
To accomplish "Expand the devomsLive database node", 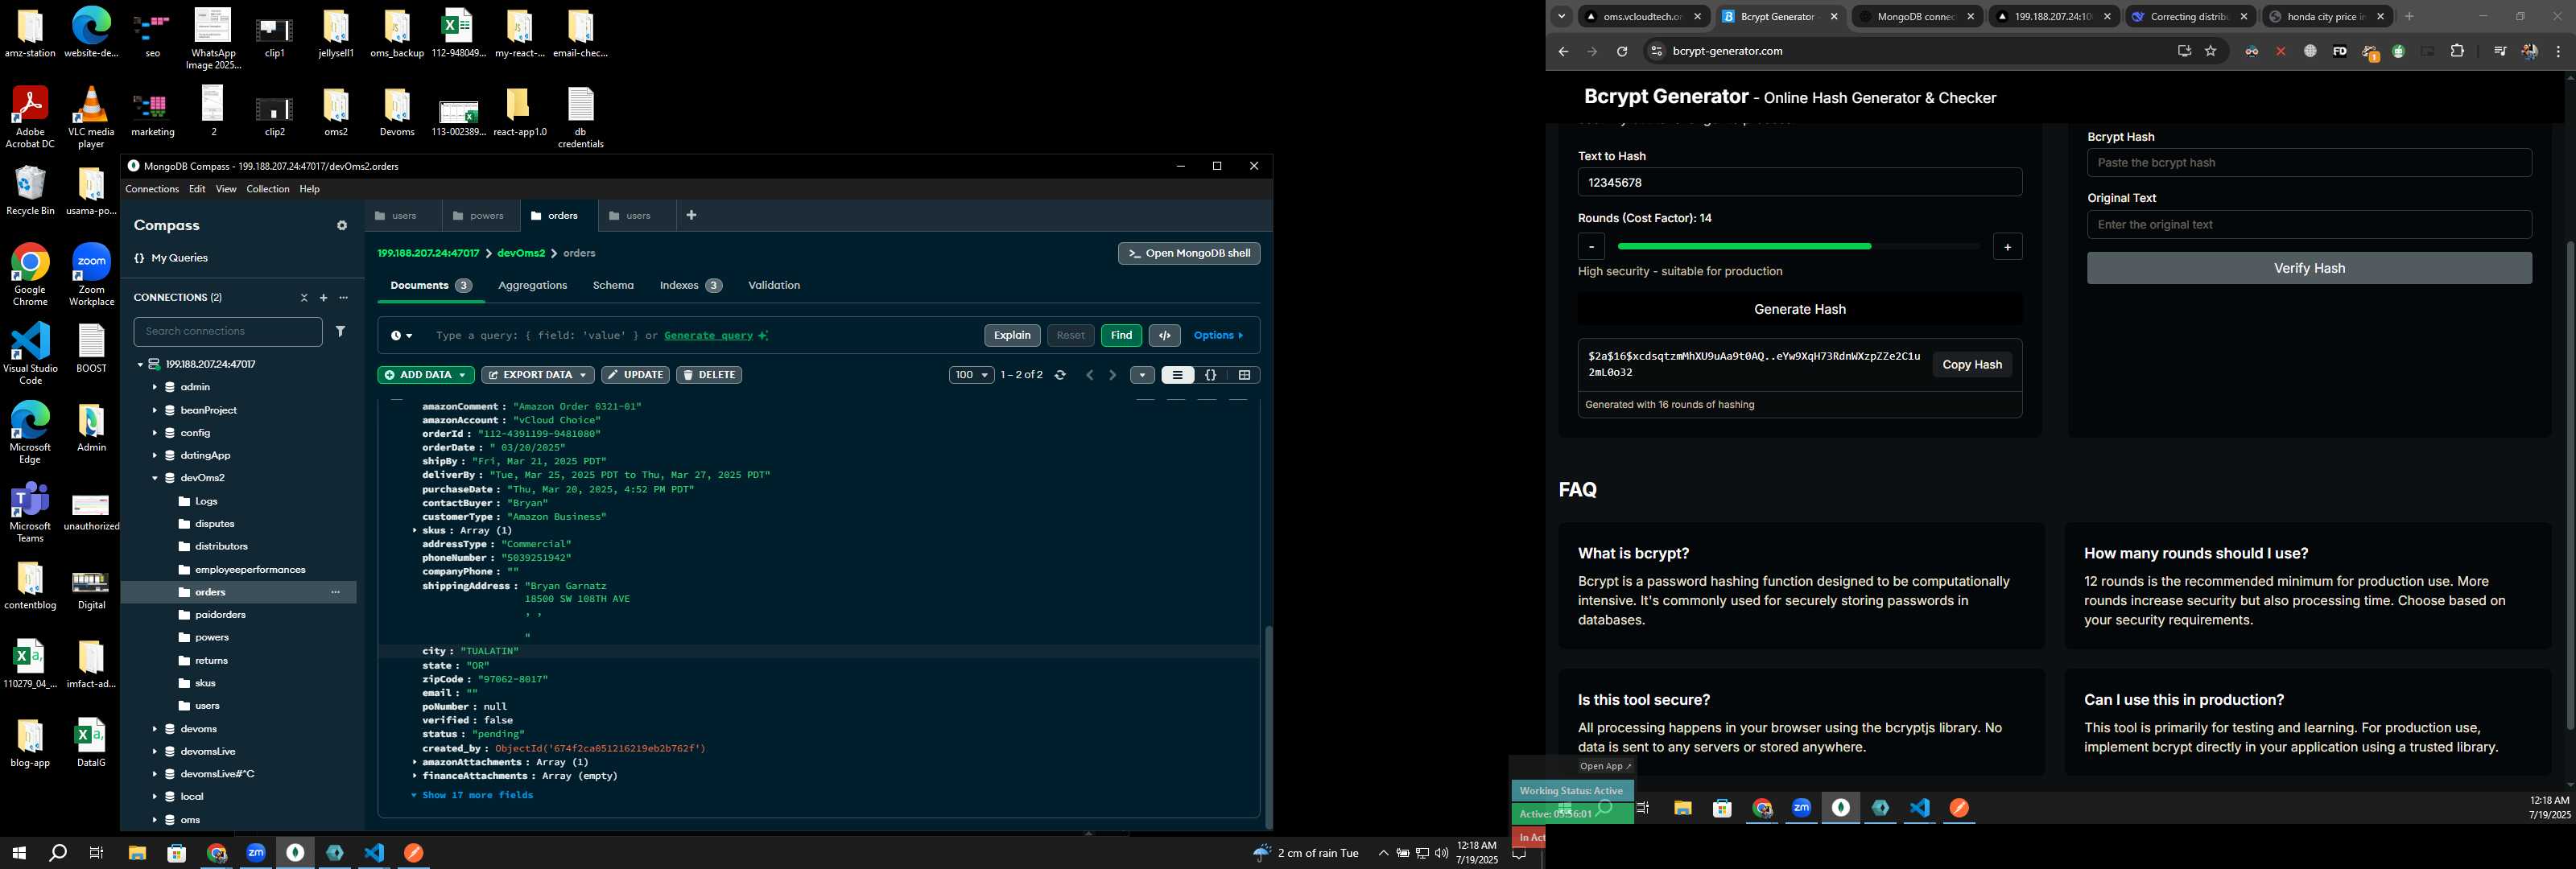I will [155, 751].
